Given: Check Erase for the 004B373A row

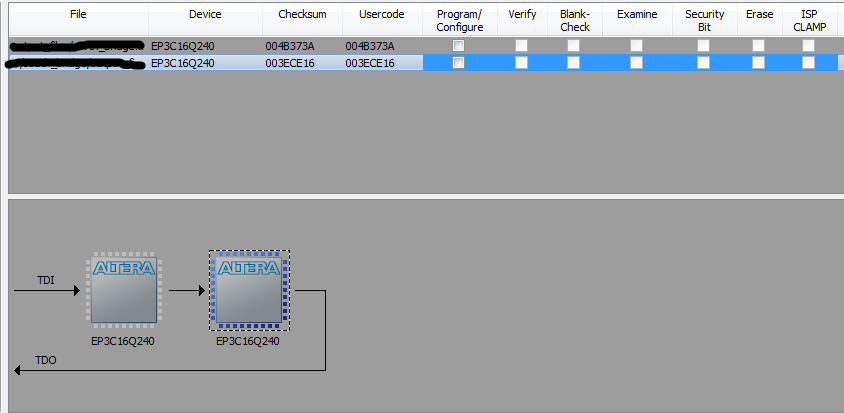Looking at the screenshot, I should coord(758,46).
